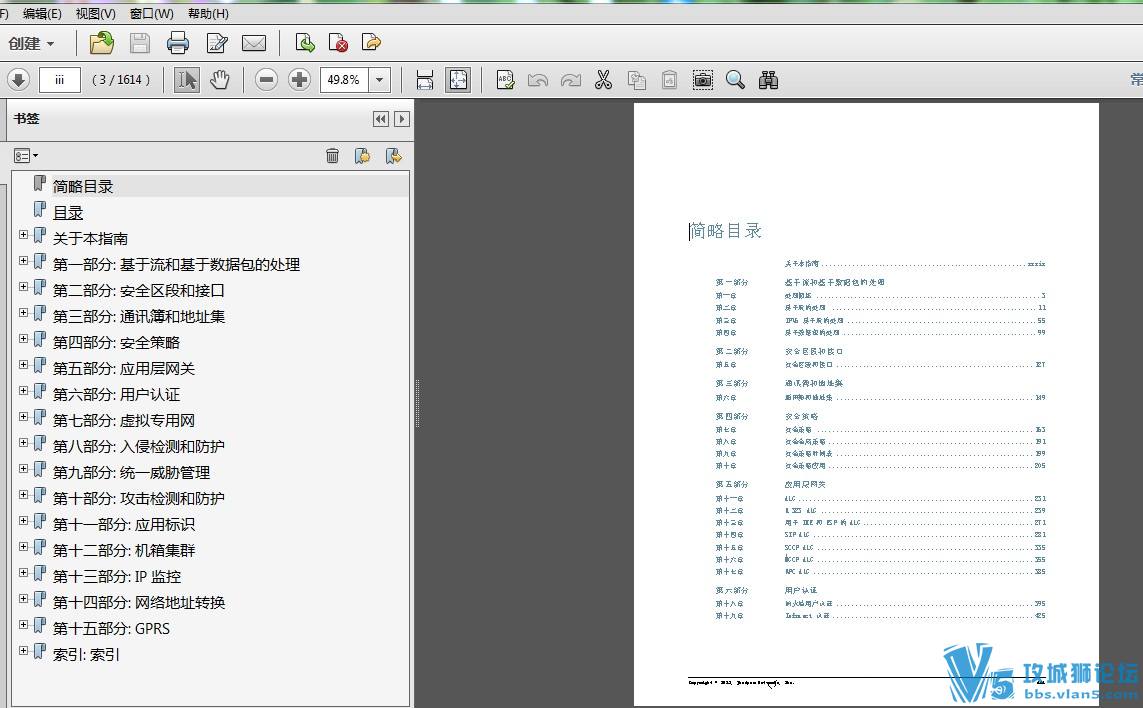This screenshot has width=1143, height=708.
Task: Select the Hand tool in the toolbar
Action: pyautogui.click(x=220, y=79)
